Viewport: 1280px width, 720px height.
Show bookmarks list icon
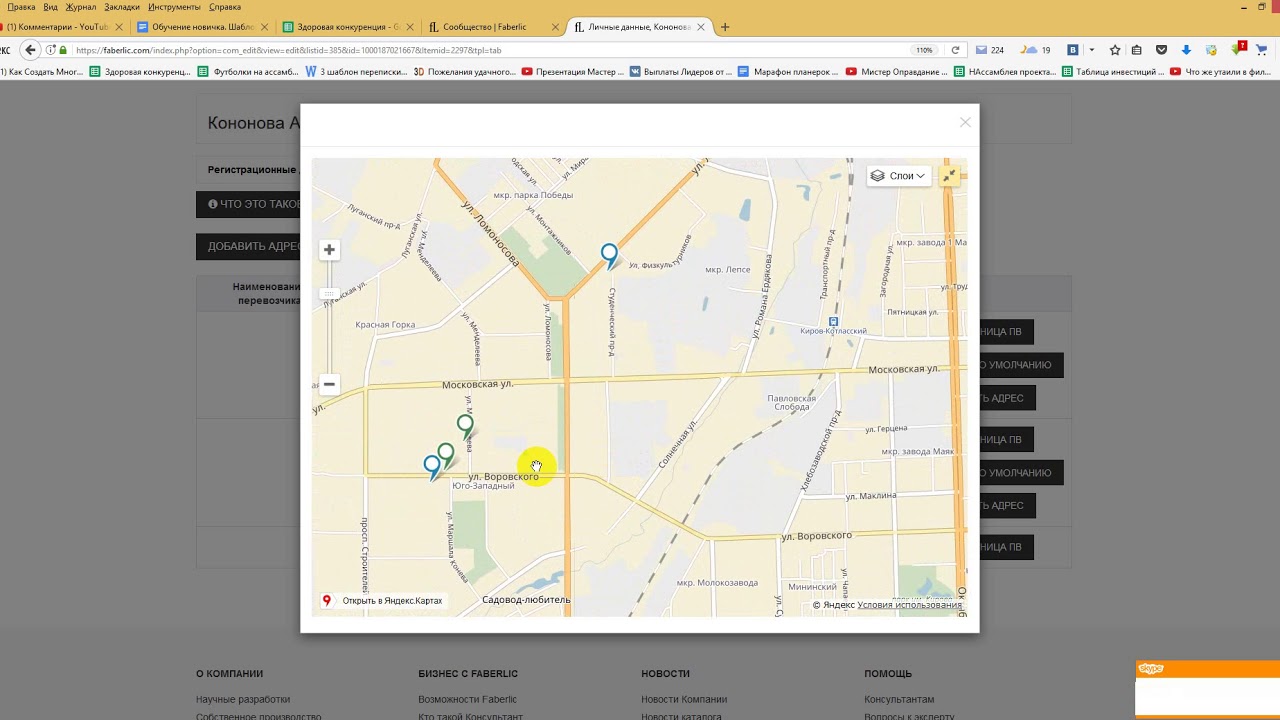click(x=1138, y=50)
